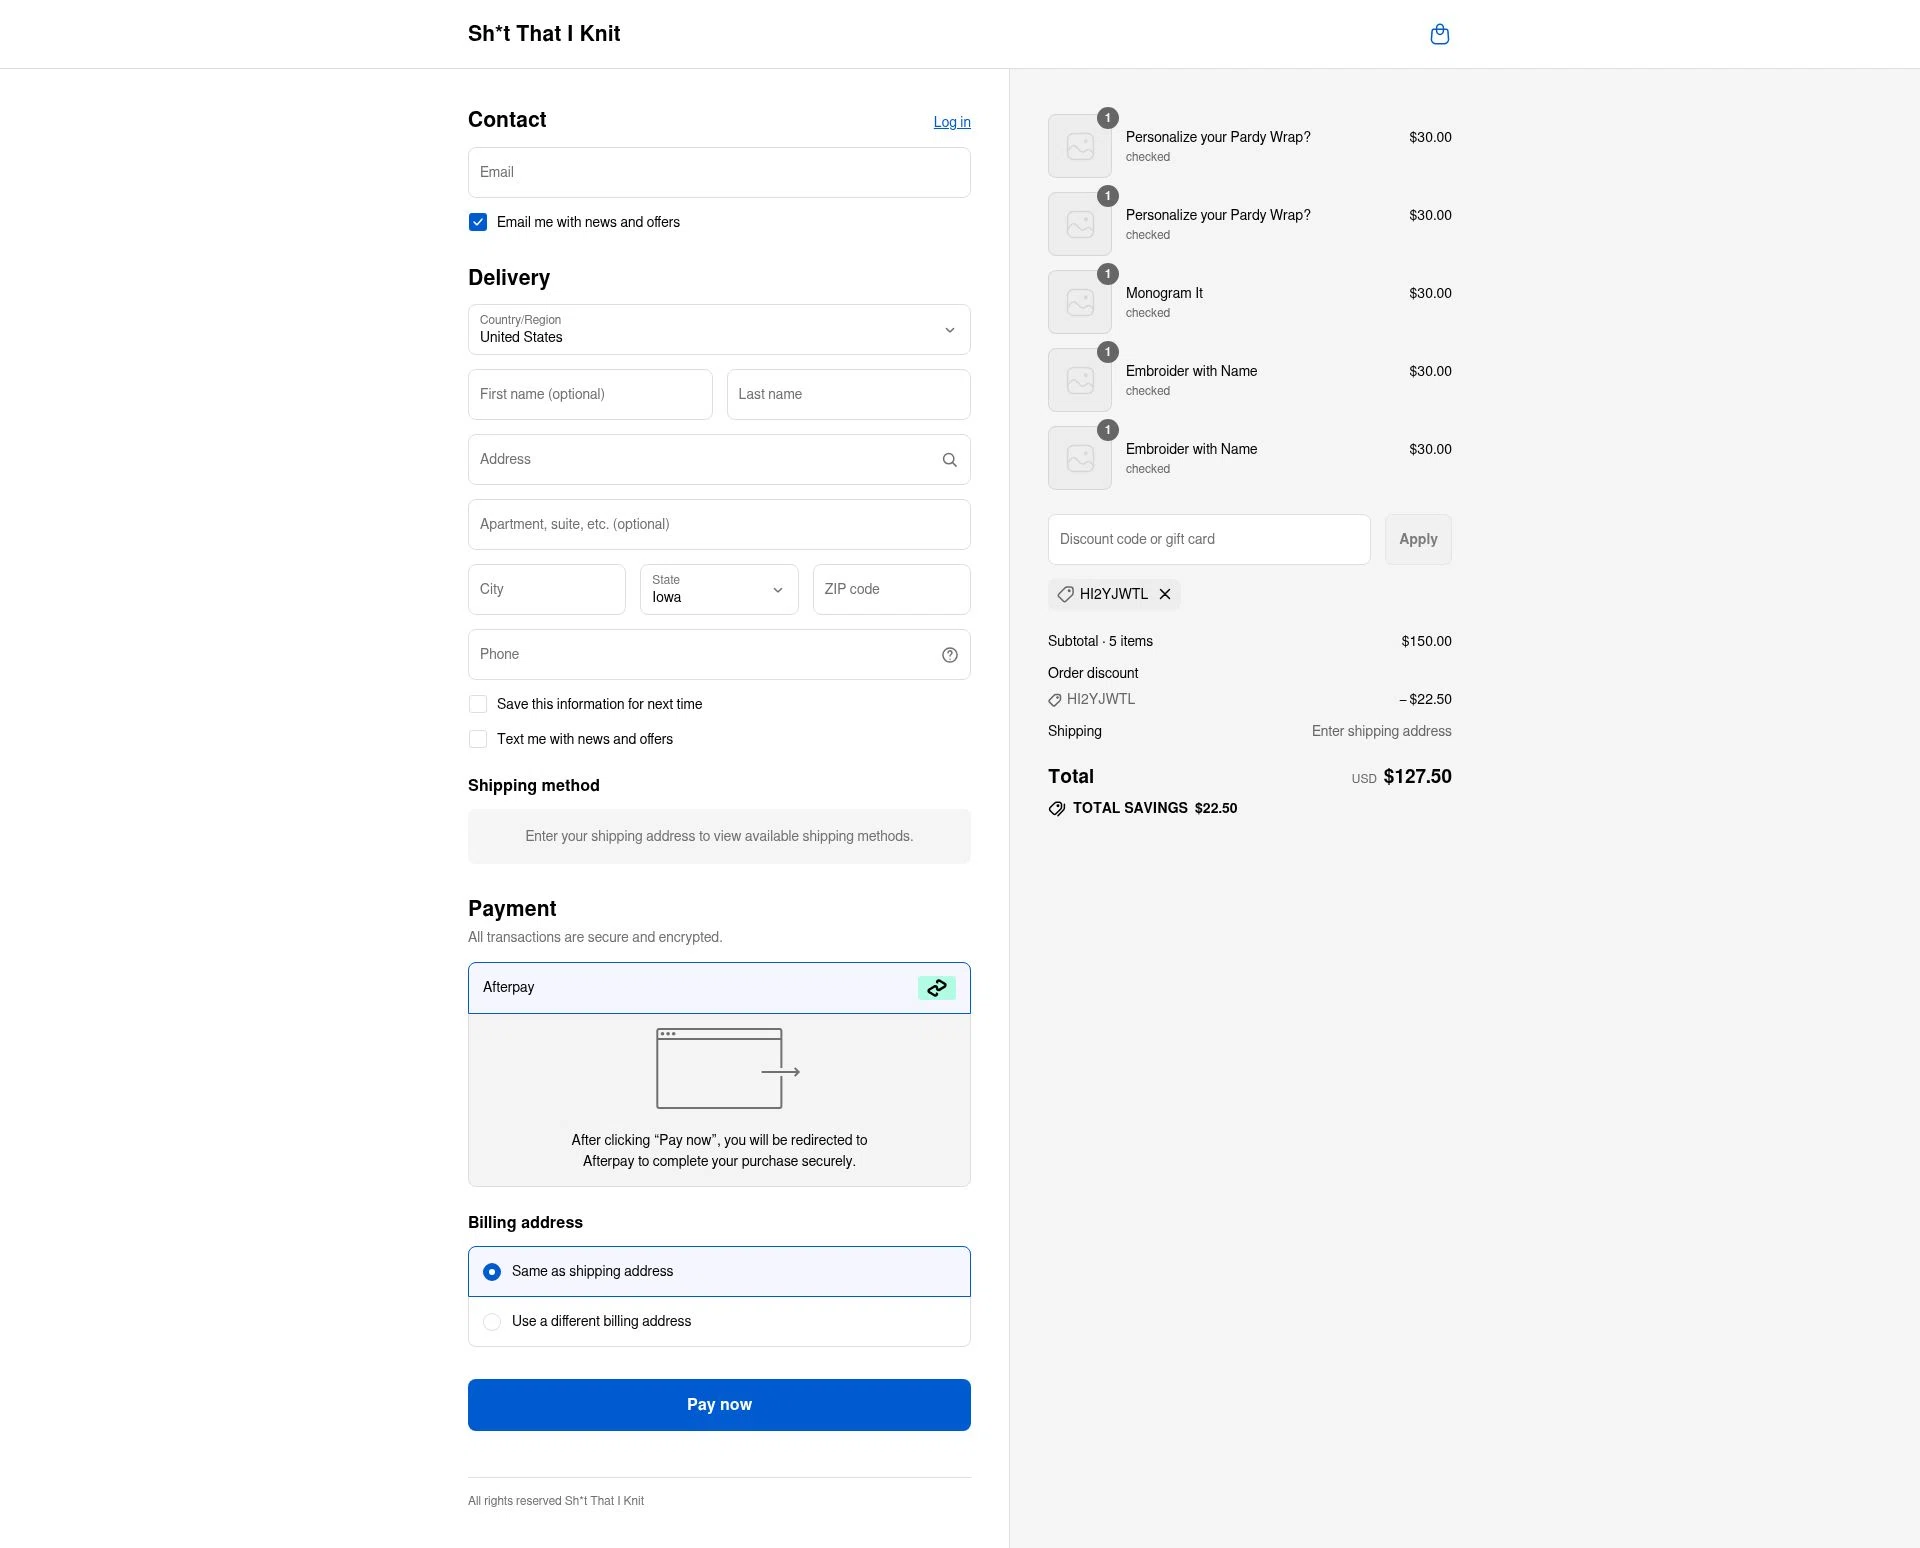Image resolution: width=1920 pixels, height=1548 pixels.
Task: Check Save this information for next time
Action: tap(478, 704)
